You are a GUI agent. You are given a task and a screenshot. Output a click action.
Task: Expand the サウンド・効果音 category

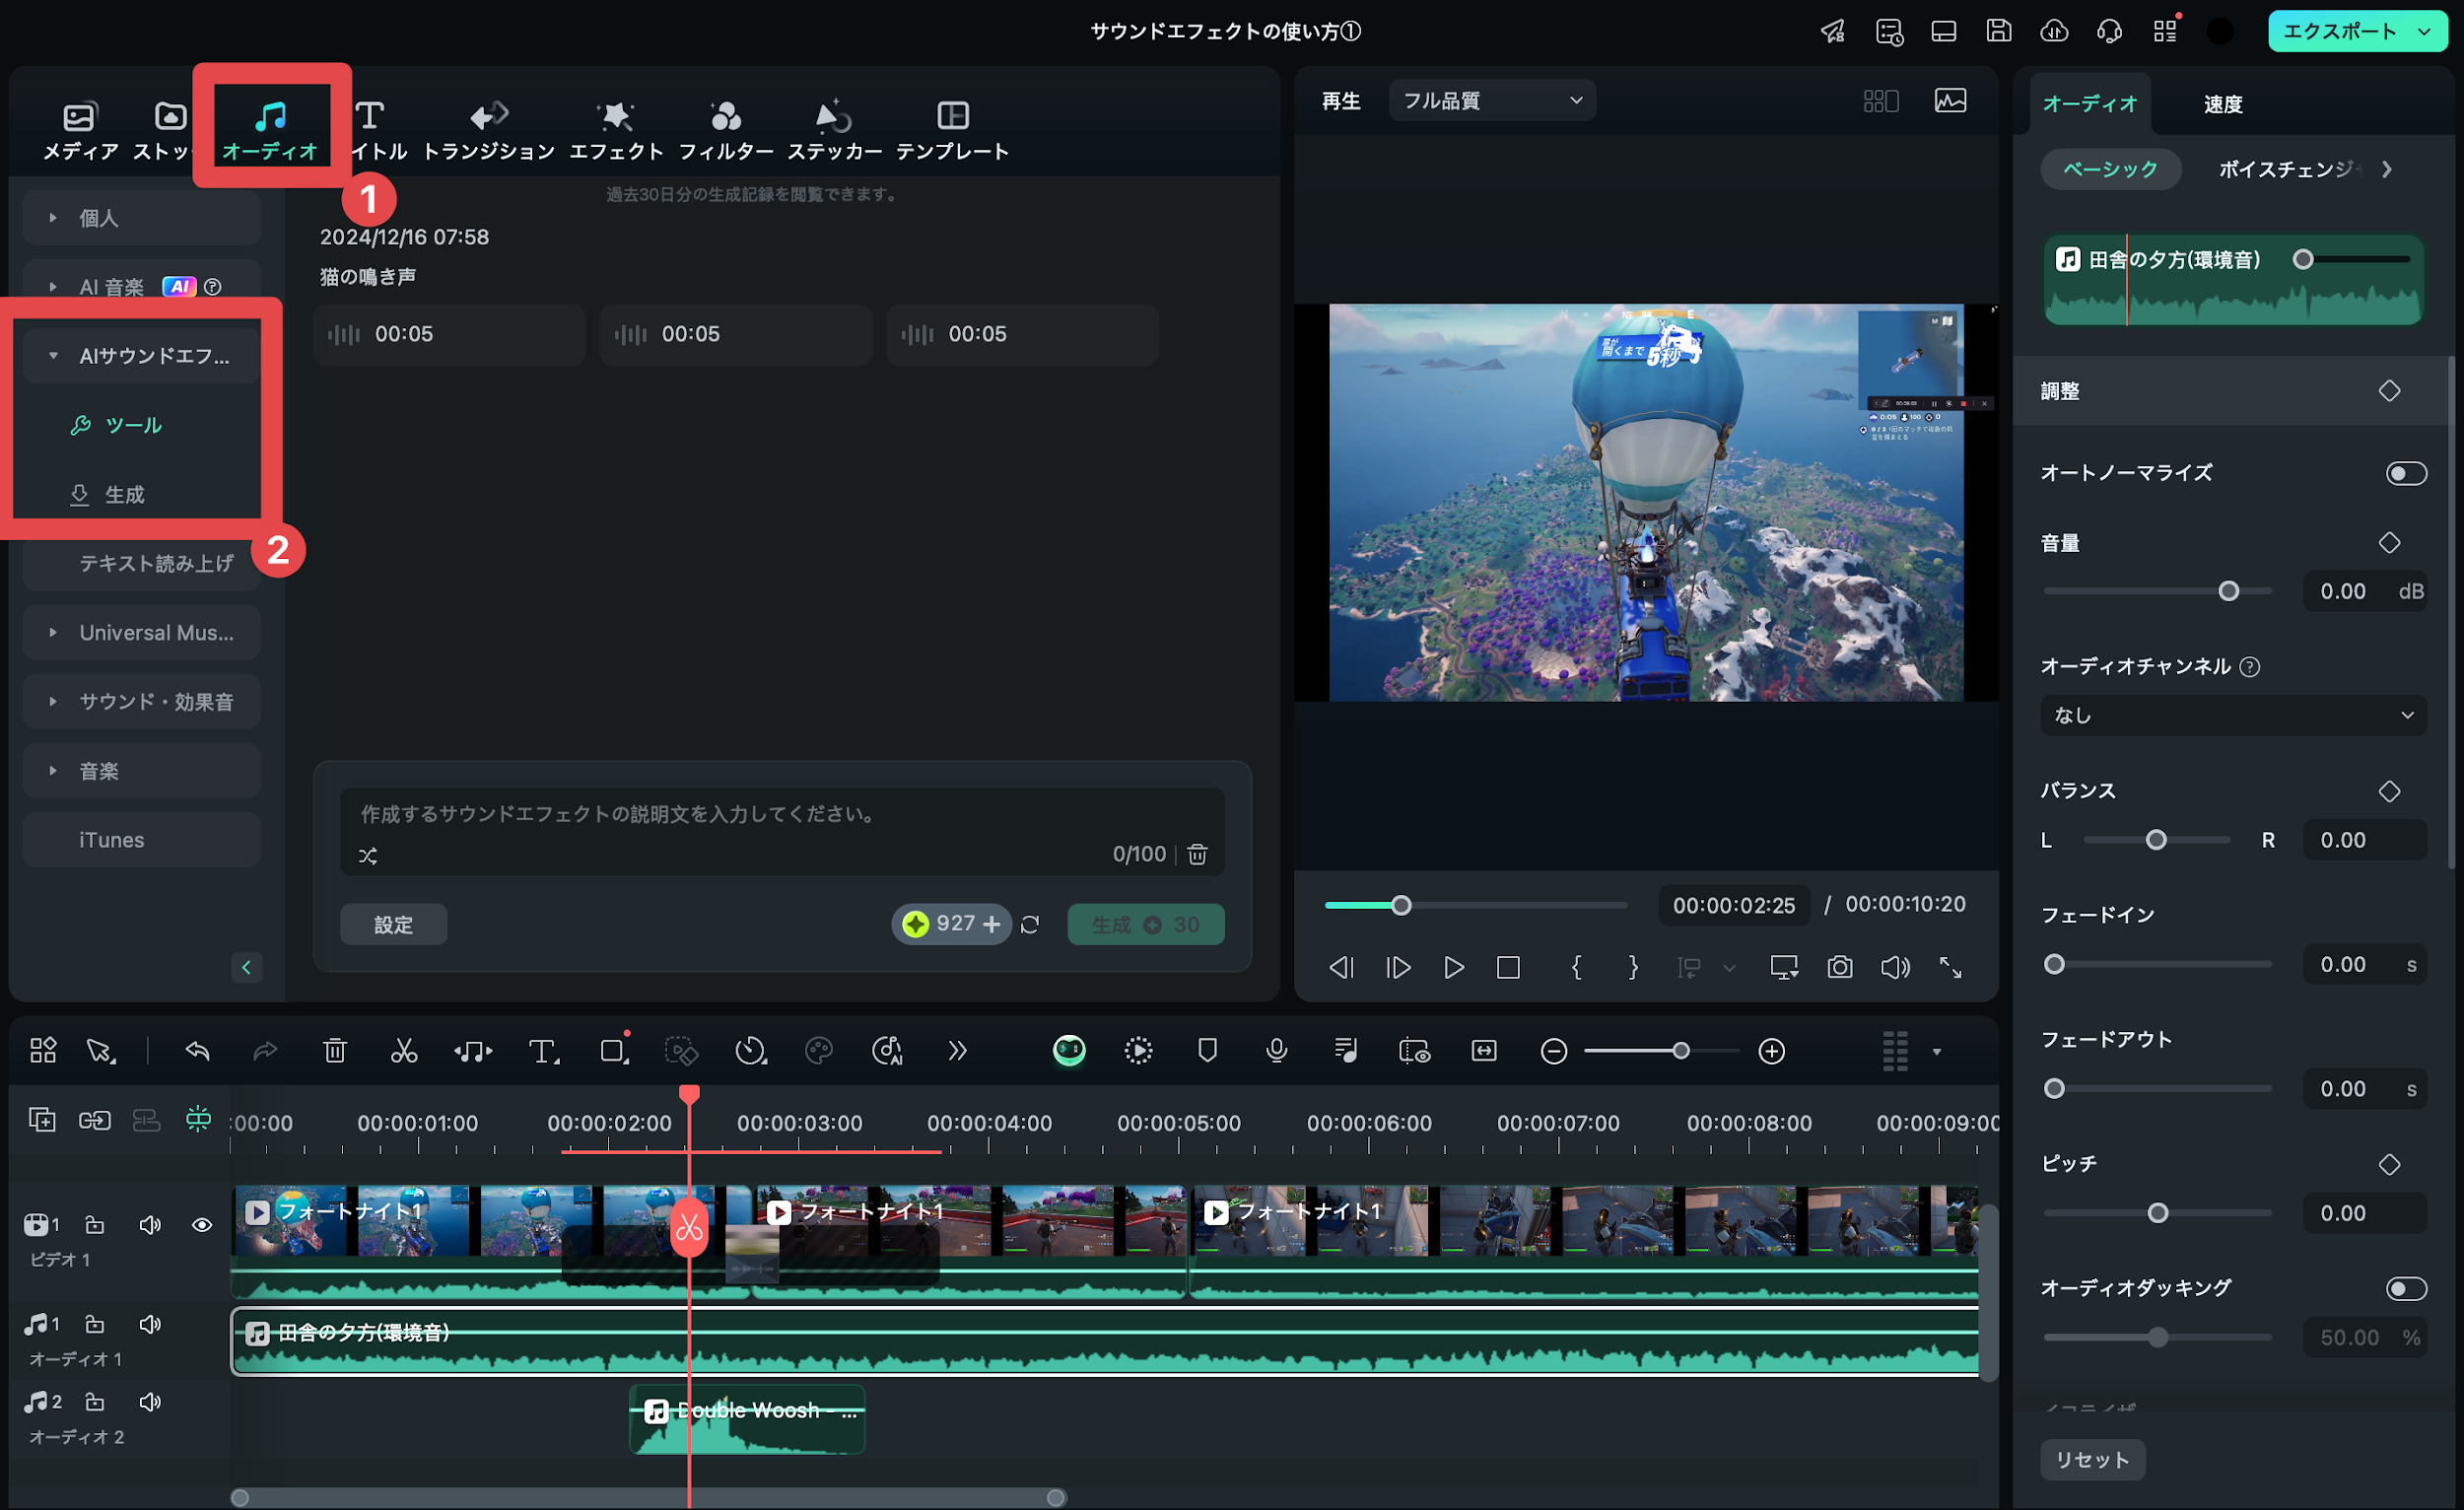click(x=141, y=702)
